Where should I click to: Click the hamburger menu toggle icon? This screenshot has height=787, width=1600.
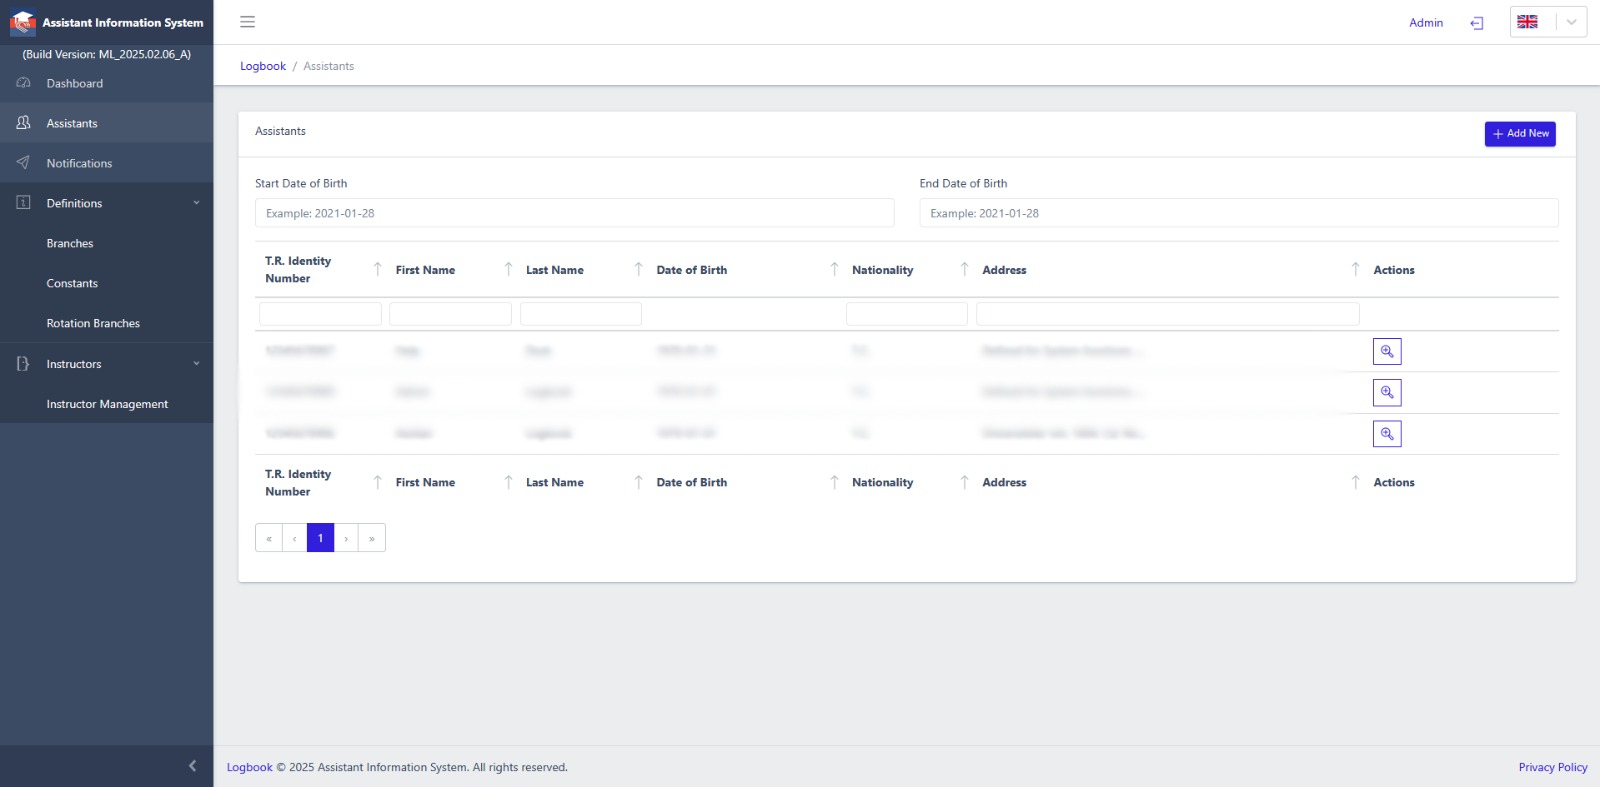(247, 22)
